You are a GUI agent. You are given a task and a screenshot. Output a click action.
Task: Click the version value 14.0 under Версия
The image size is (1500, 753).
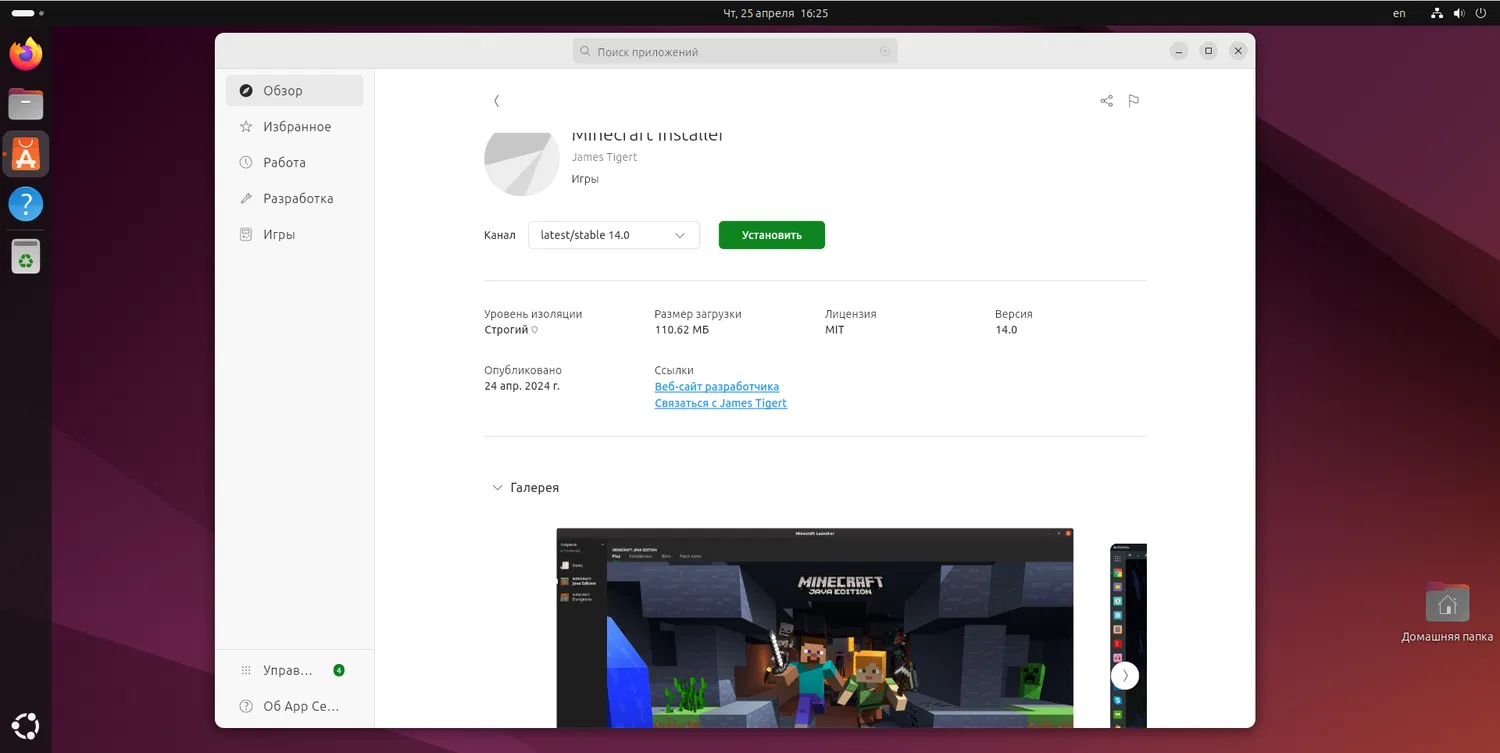point(1006,330)
